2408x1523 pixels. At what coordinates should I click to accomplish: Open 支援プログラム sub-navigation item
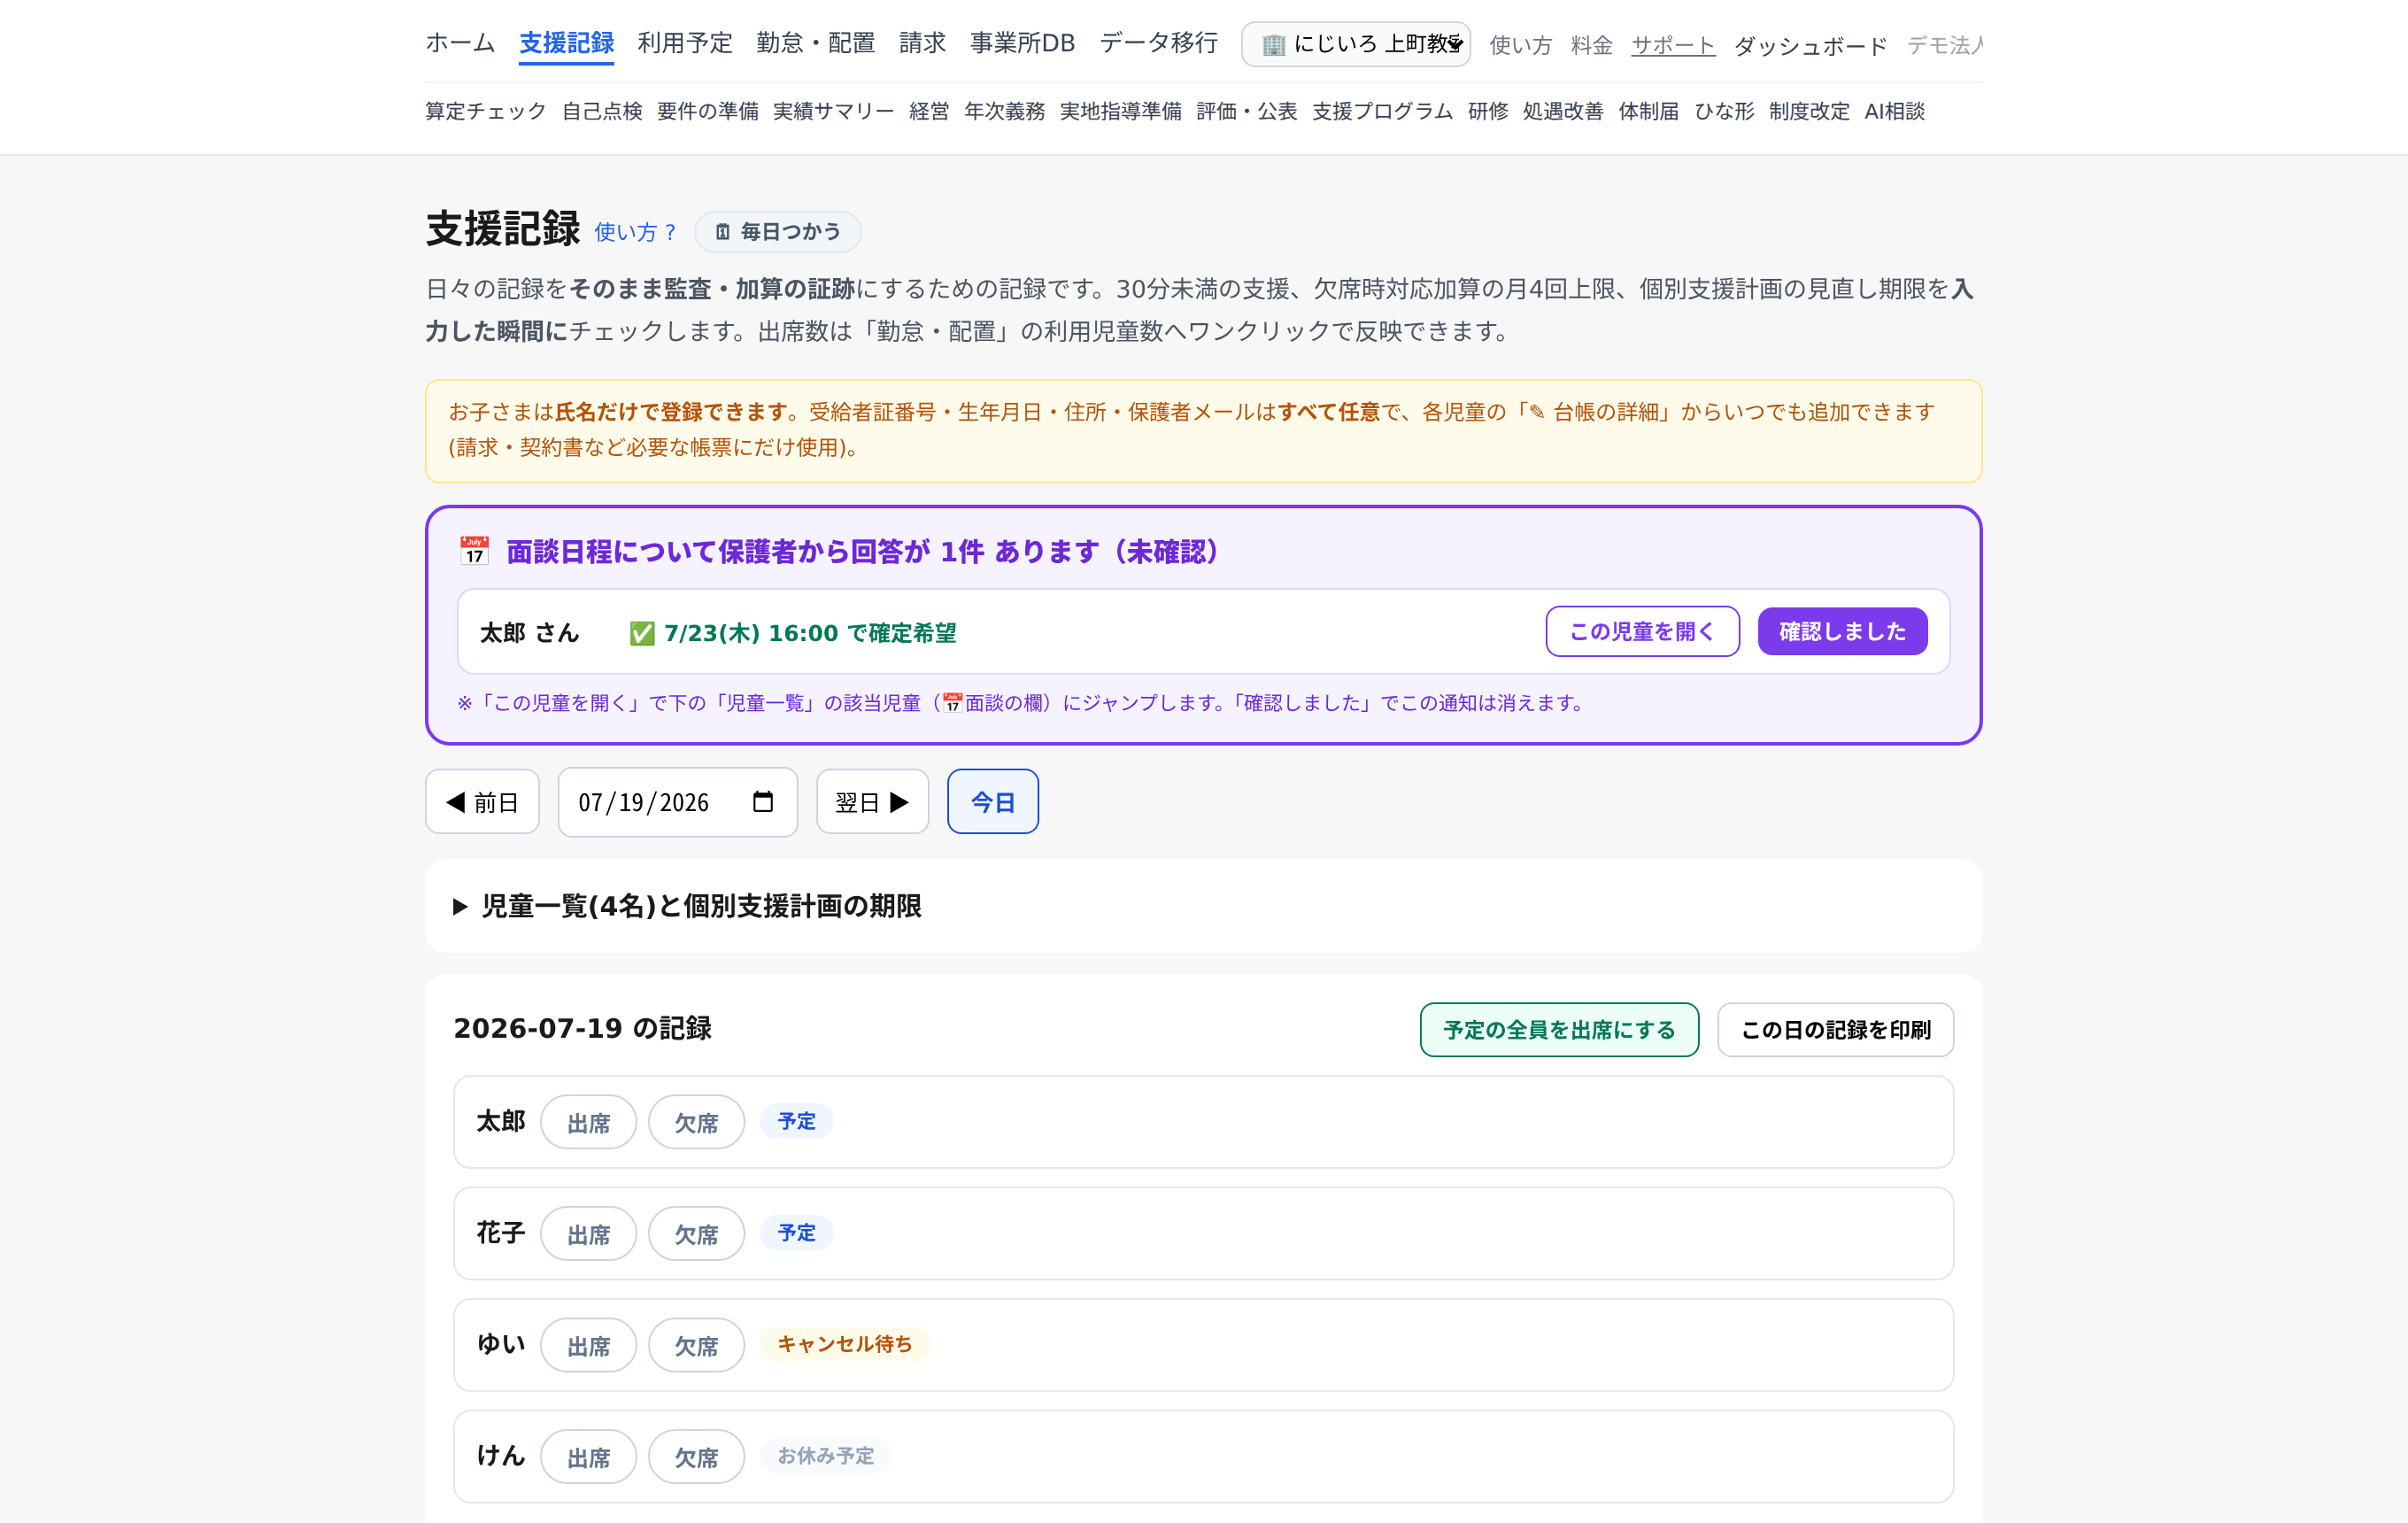point(1382,111)
